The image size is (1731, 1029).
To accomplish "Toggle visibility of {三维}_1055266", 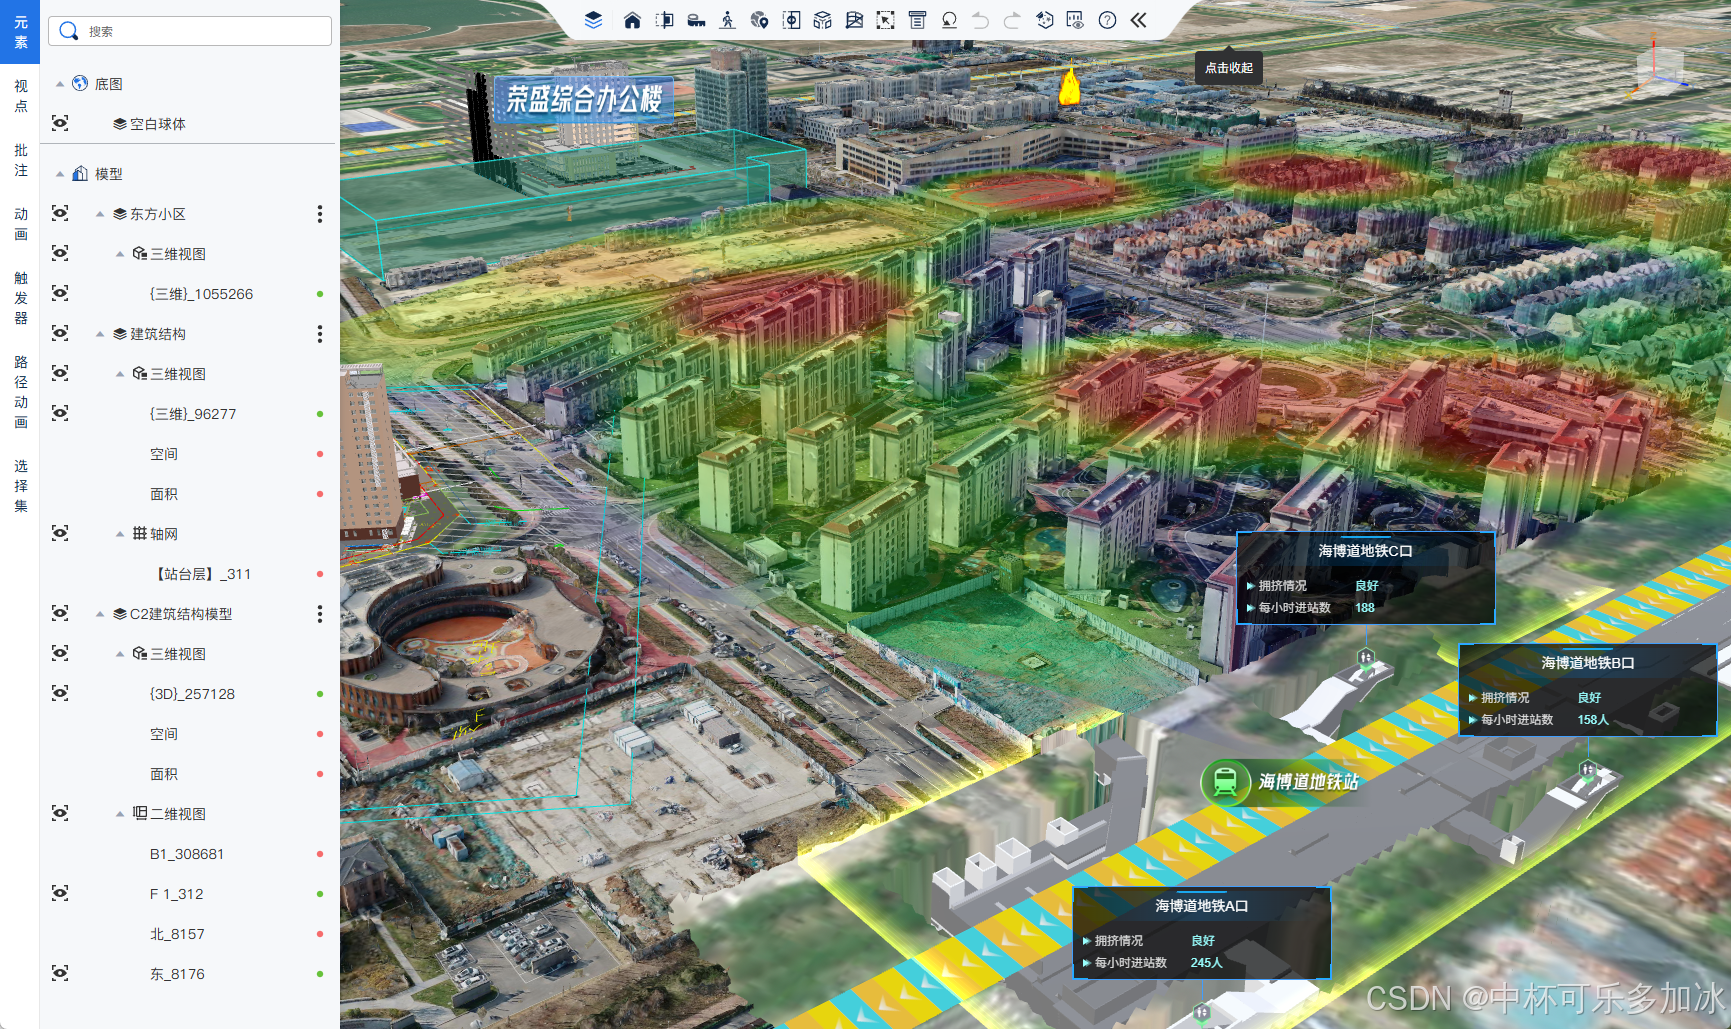I will click(x=60, y=293).
